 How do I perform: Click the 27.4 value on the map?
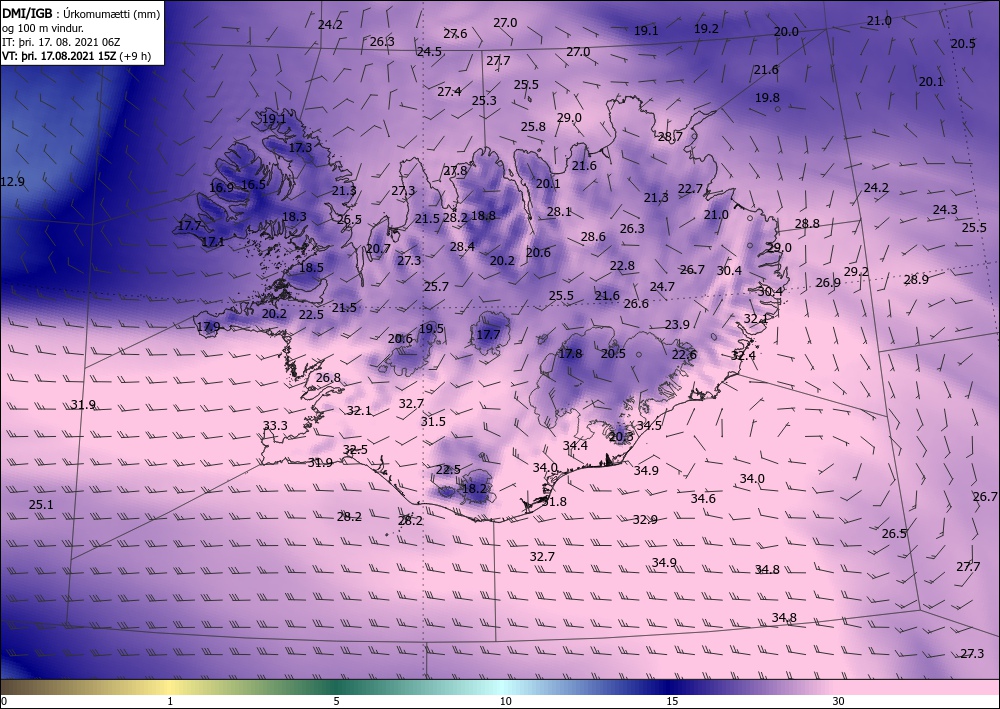click(x=449, y=92)
